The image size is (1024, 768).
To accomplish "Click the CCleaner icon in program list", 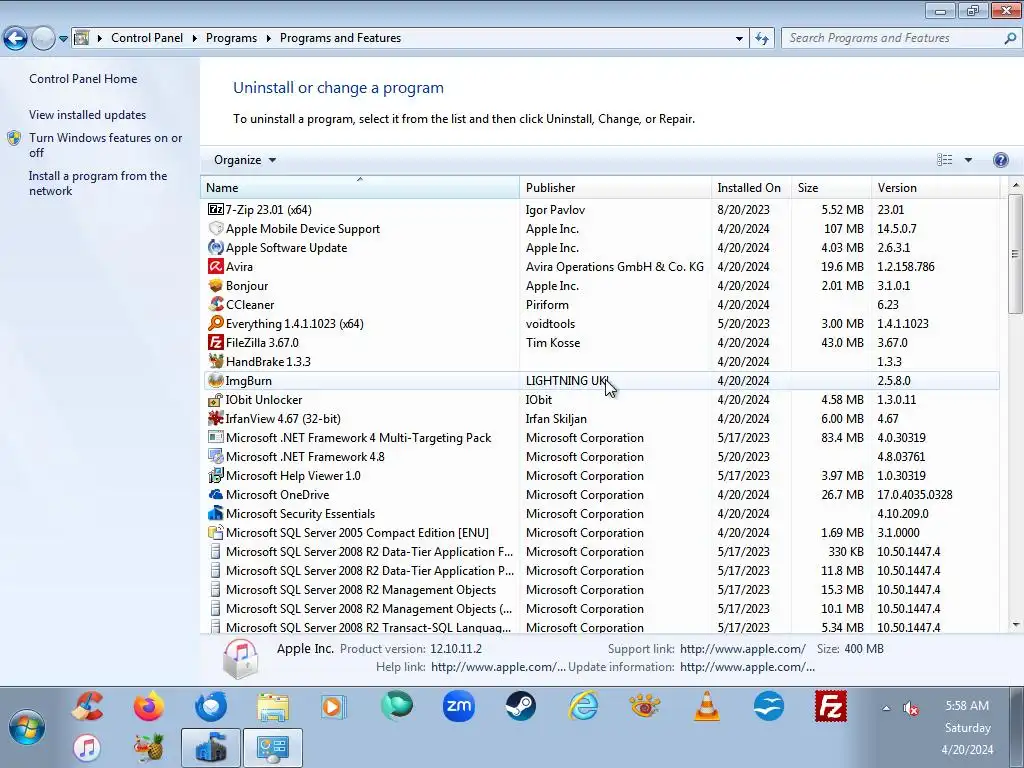I will coord(216,304).
